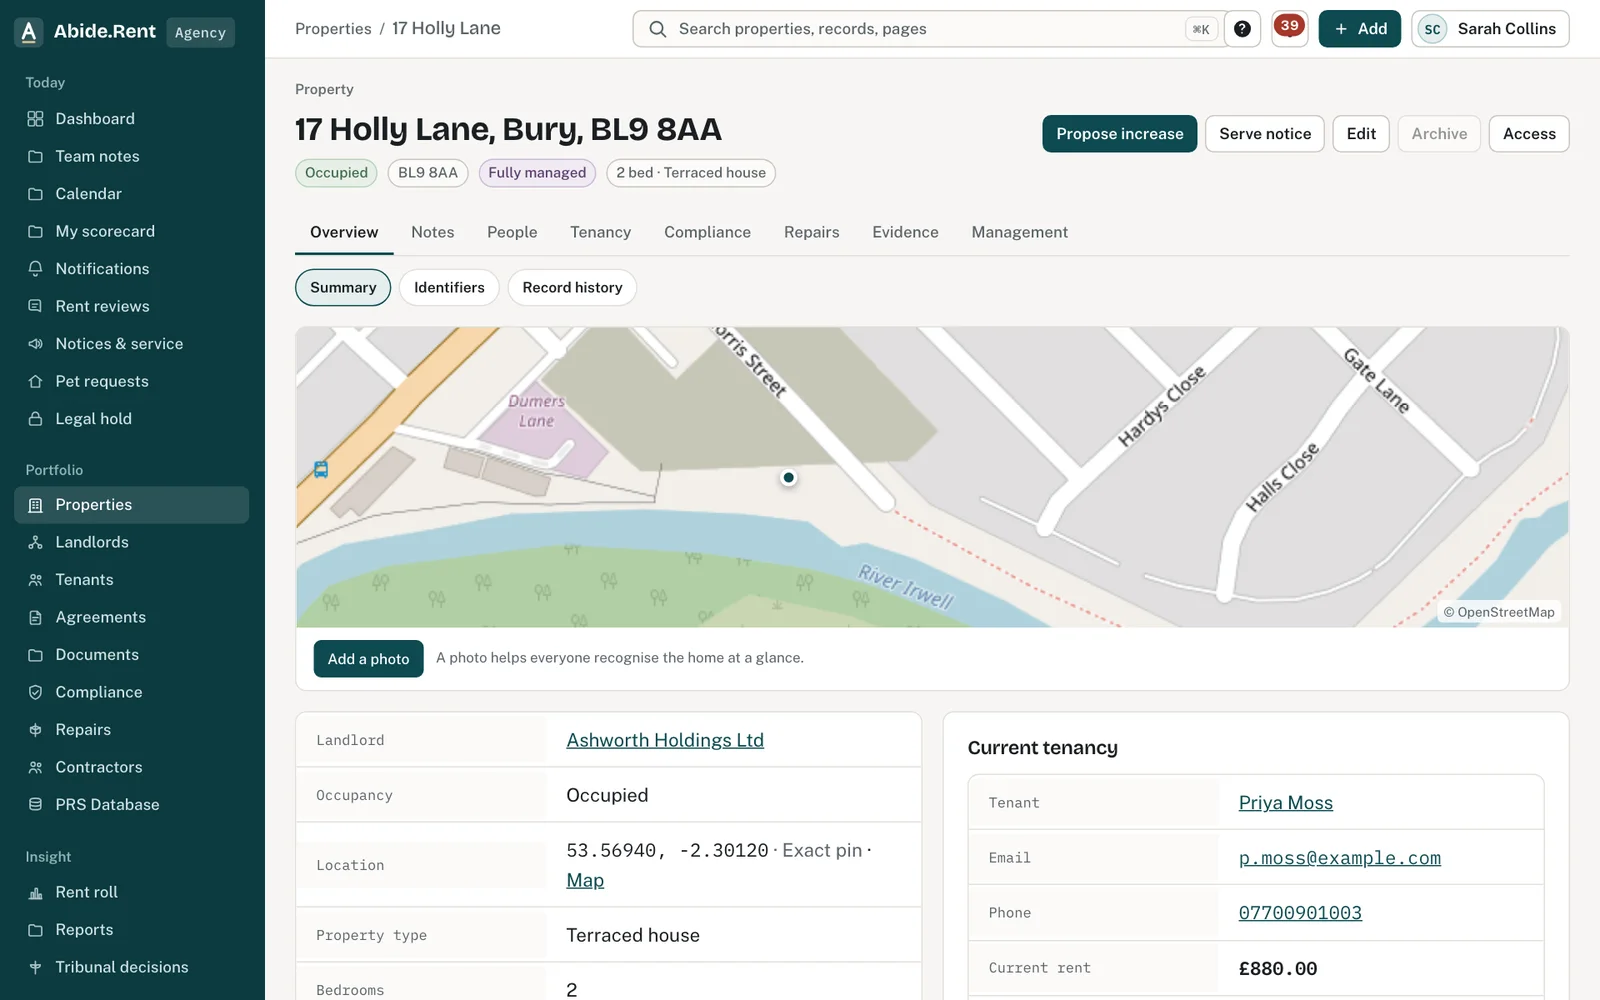Image resolution: width=1600 pixels, height=1000 pixels.
Task: Click Properties breadcrumb link
Action: (x=333, y=29)
